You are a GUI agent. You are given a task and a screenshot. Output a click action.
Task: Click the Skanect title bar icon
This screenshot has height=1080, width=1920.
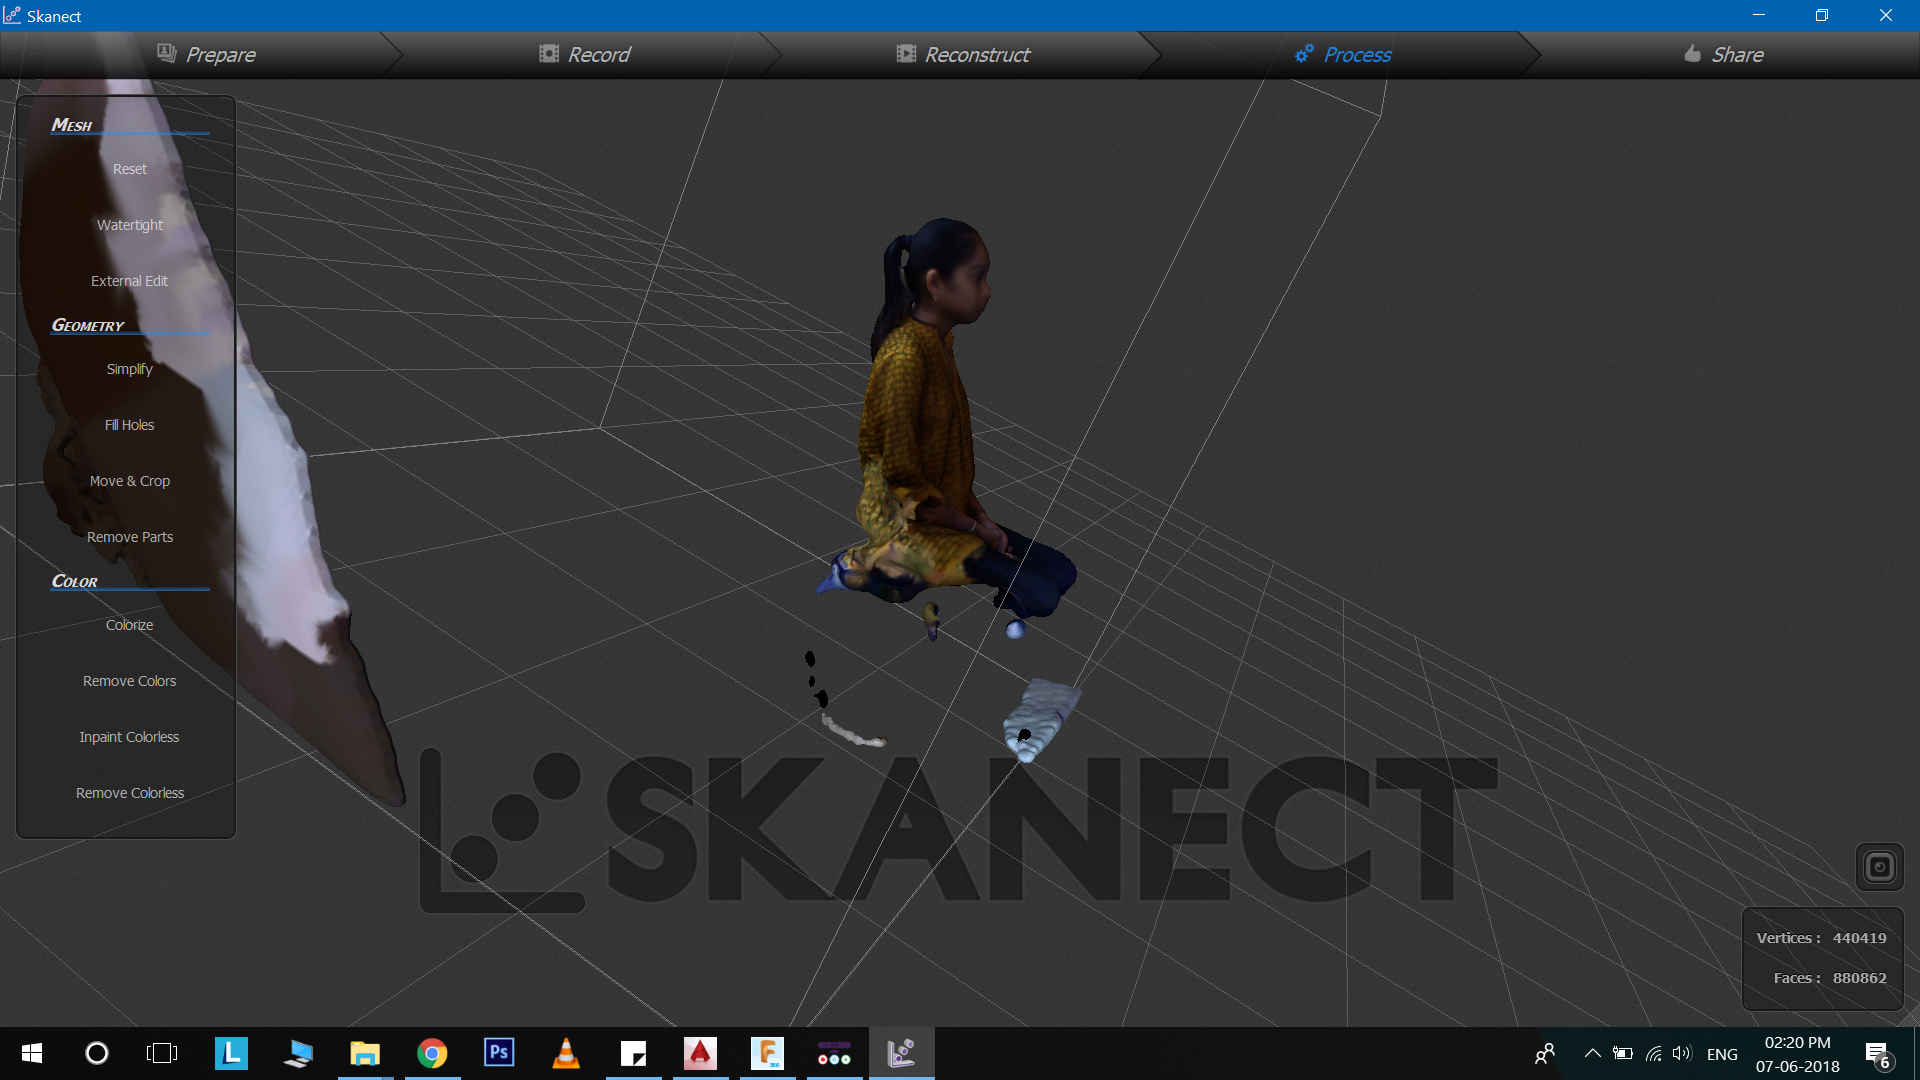pyautogui.click(x=12, y=15)
